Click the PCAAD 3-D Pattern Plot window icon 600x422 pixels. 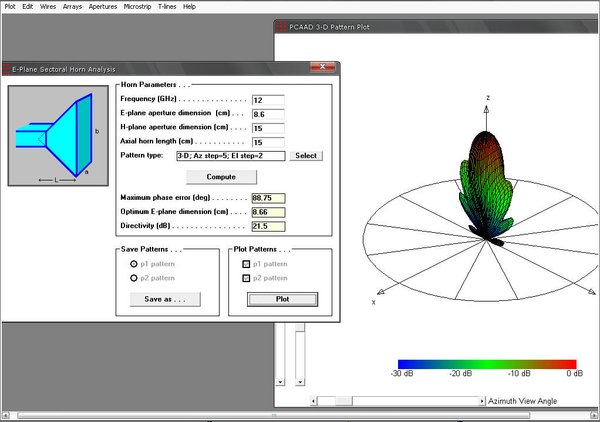(x=281, y=27)
